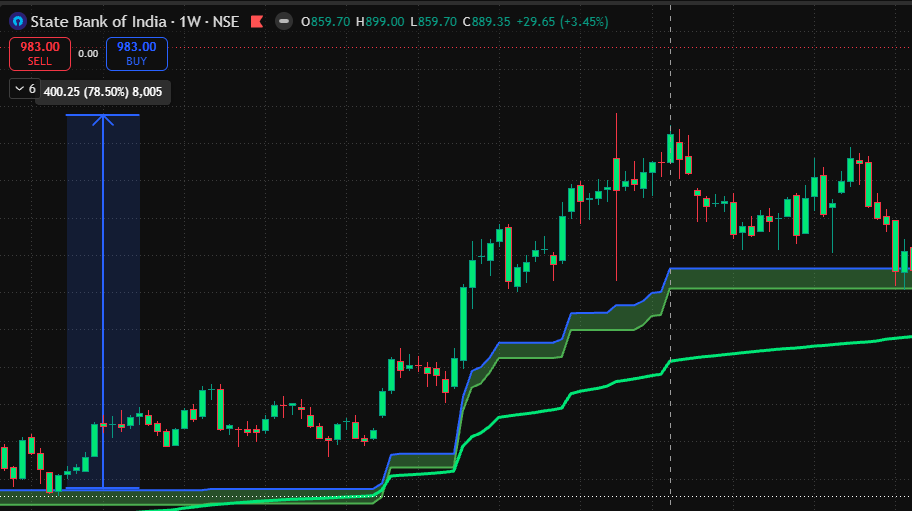
Task: Open the State Bank of India symbol title
Action: [x=134, y=22]
